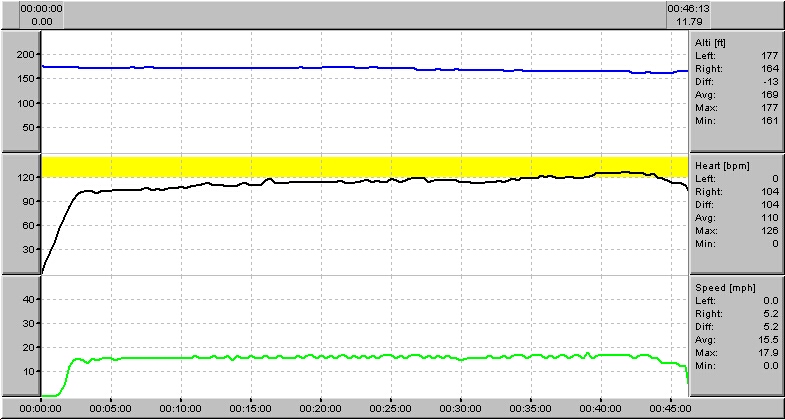This screenshot has width=785, height=420.
Task: Click heart Max value 126
Action: click(771, 231)
